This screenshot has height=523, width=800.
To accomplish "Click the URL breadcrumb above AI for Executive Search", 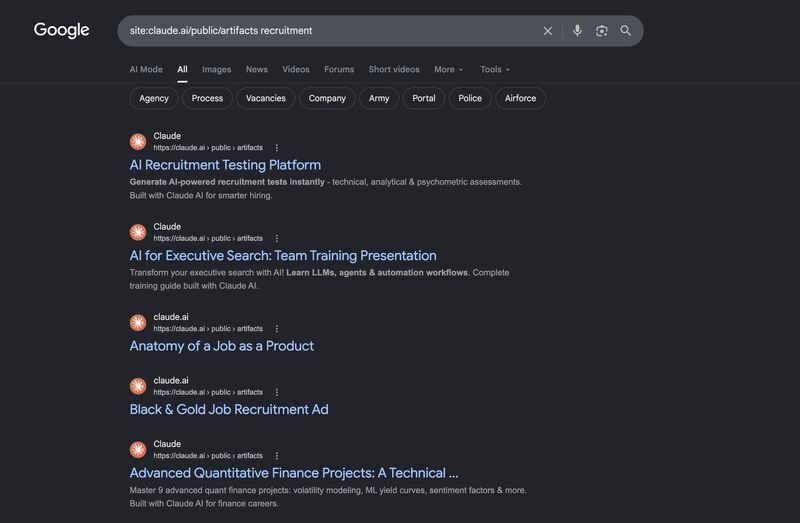I will [x=208, y=238].
